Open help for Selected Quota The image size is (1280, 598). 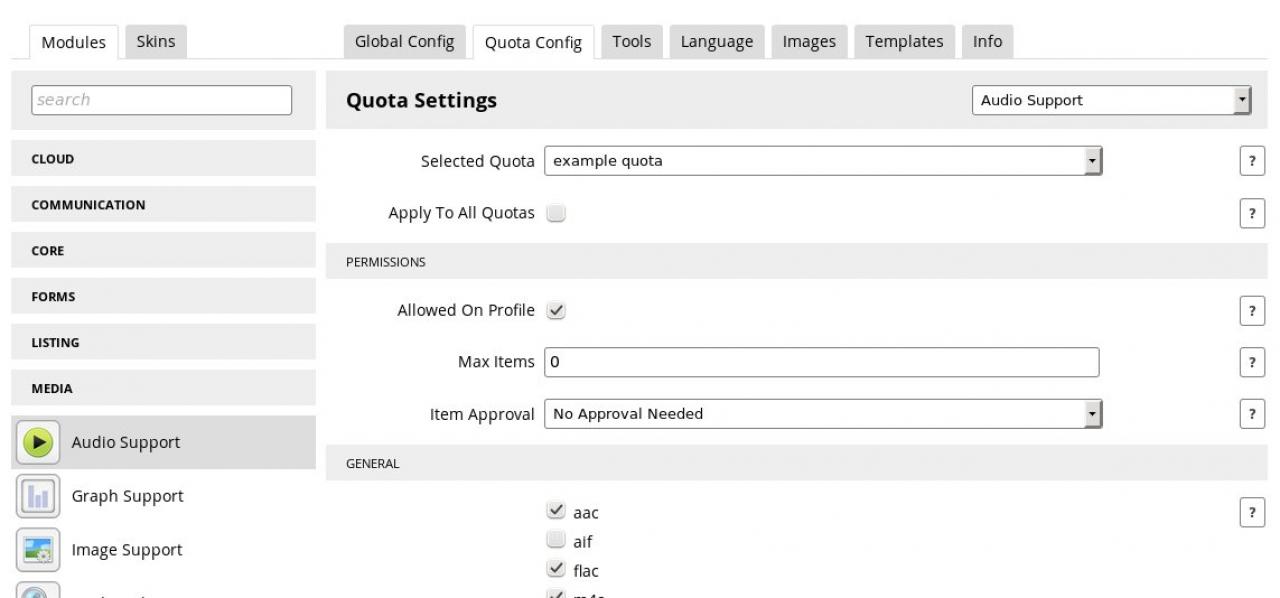coord(1251,161)
